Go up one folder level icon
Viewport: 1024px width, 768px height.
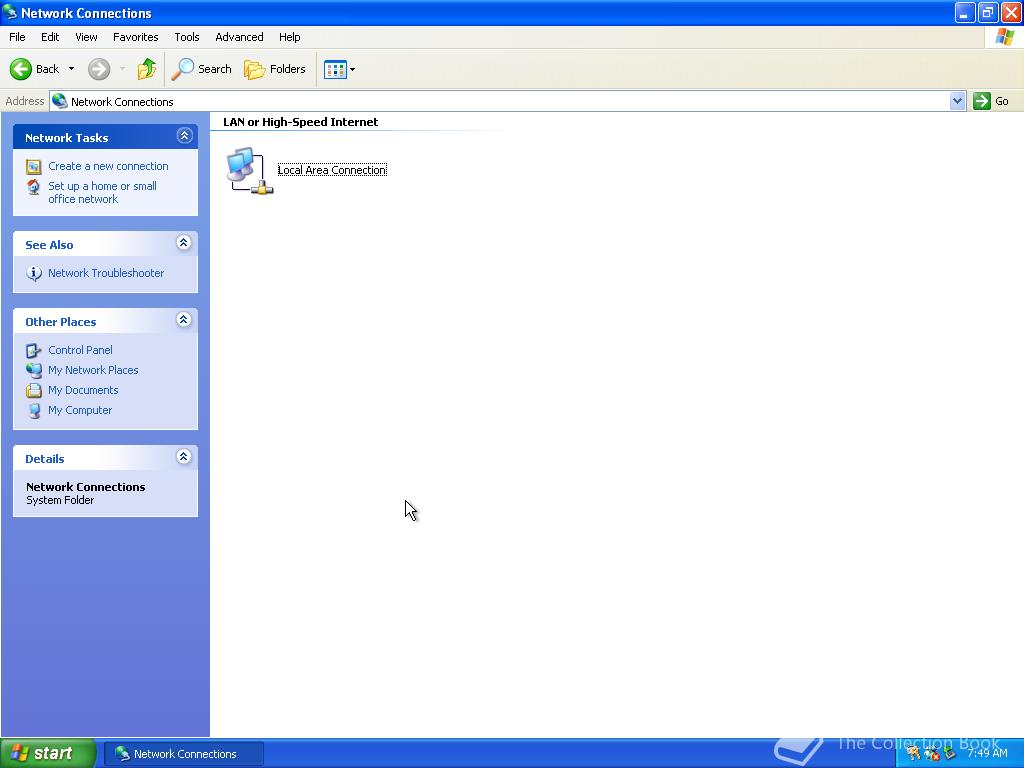147,69
